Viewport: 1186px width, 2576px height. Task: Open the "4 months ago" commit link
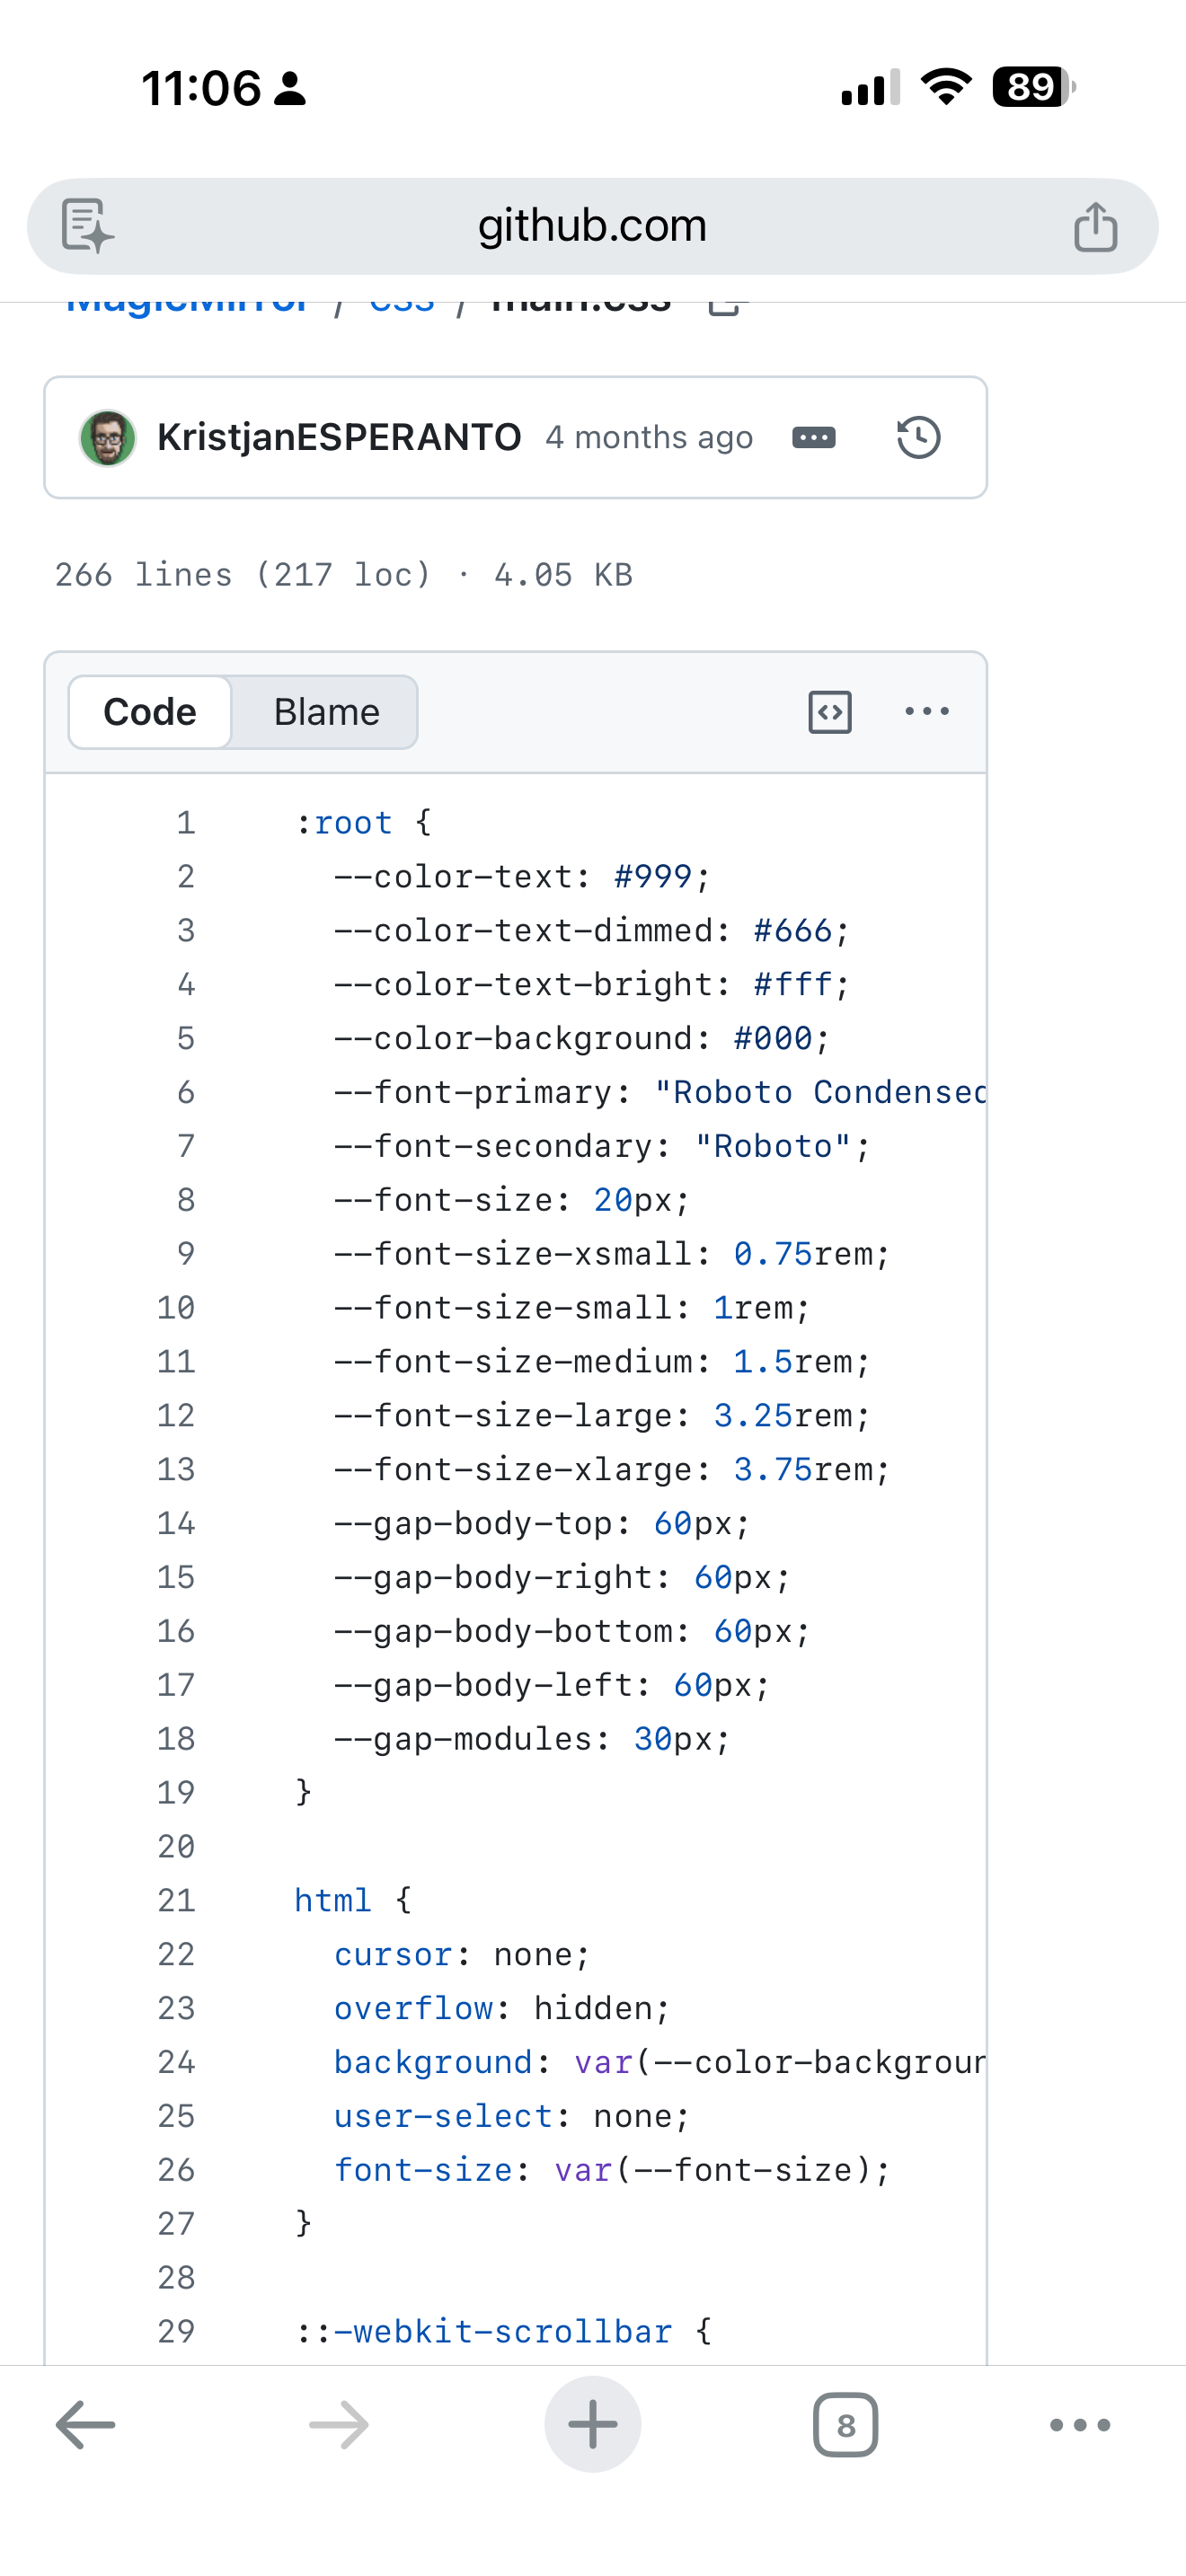[x=649, y=438]
